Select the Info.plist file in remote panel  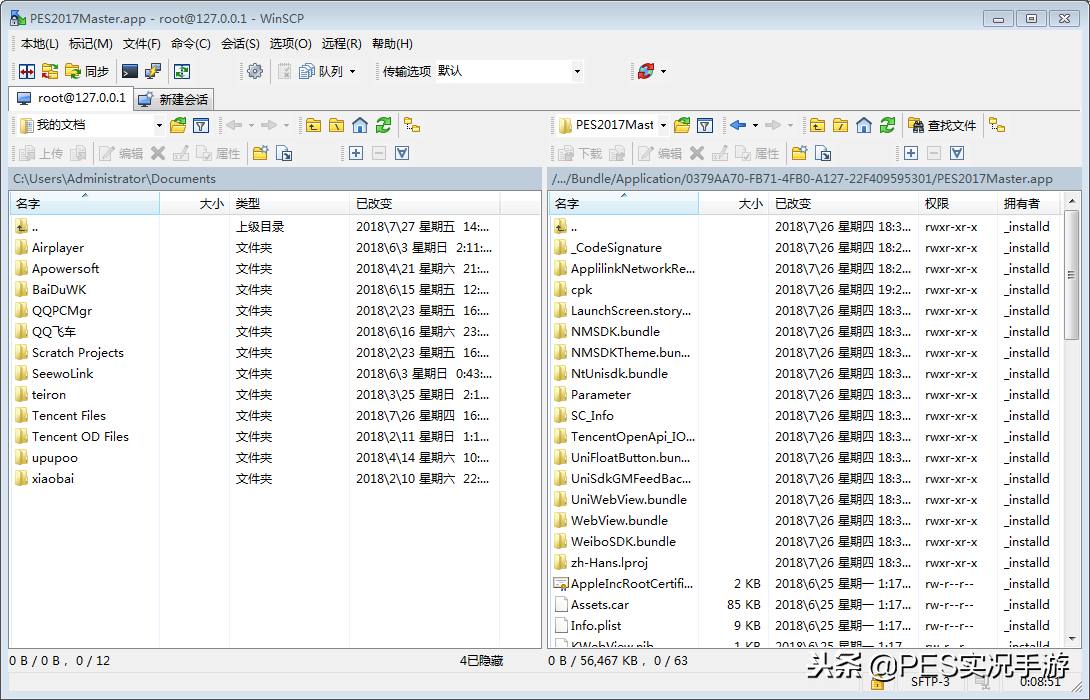(598, 625)
